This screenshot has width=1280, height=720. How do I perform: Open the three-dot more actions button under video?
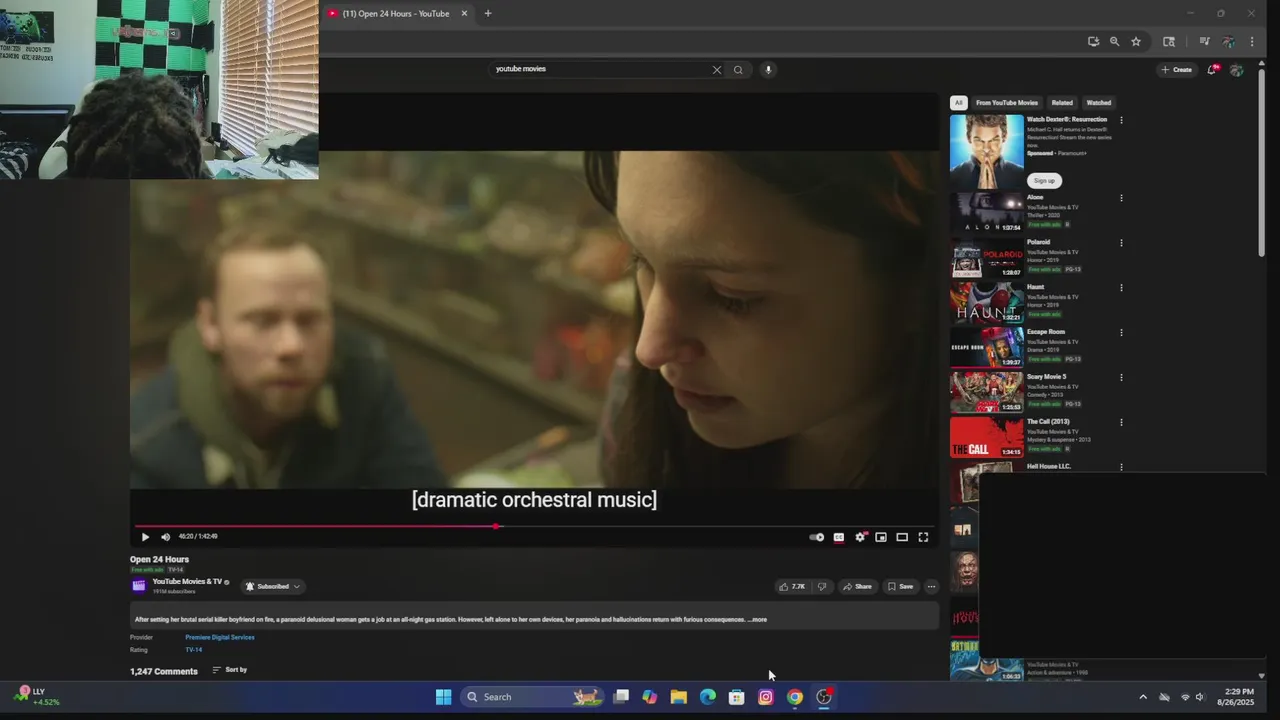click(x=931, y=587)
